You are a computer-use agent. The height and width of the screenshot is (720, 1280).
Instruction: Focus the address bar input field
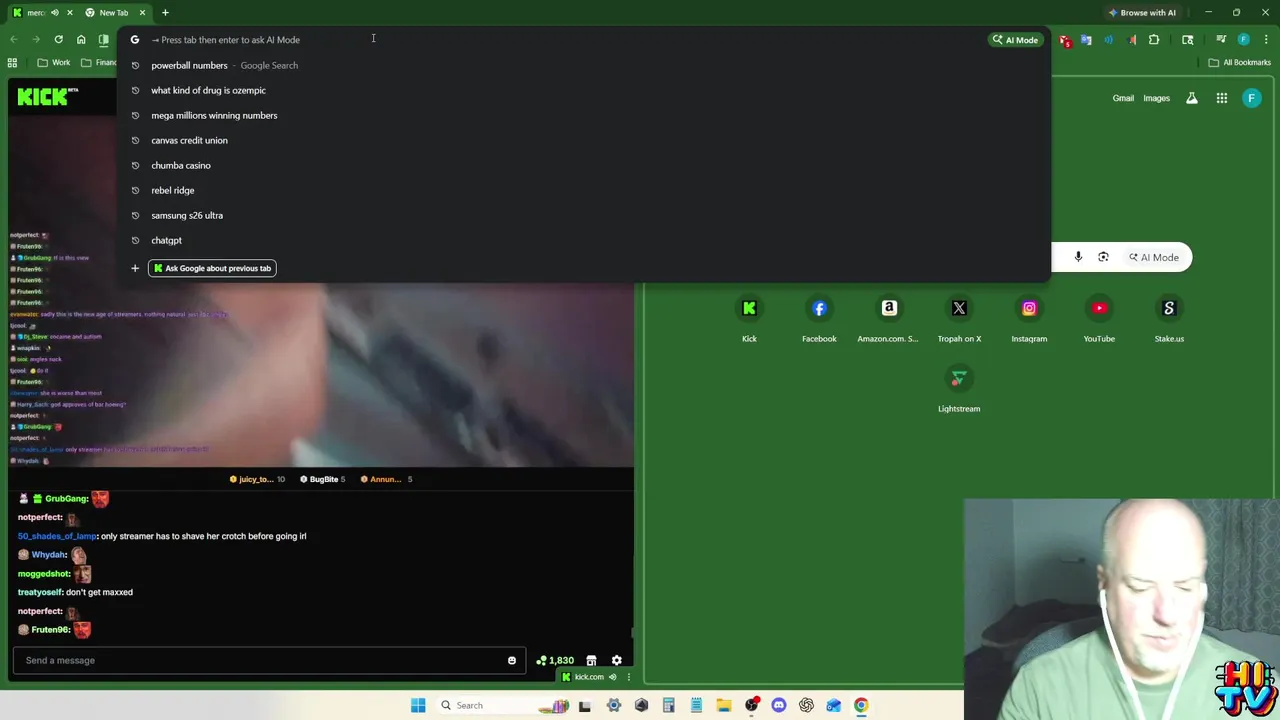click(x=565, y=40)
